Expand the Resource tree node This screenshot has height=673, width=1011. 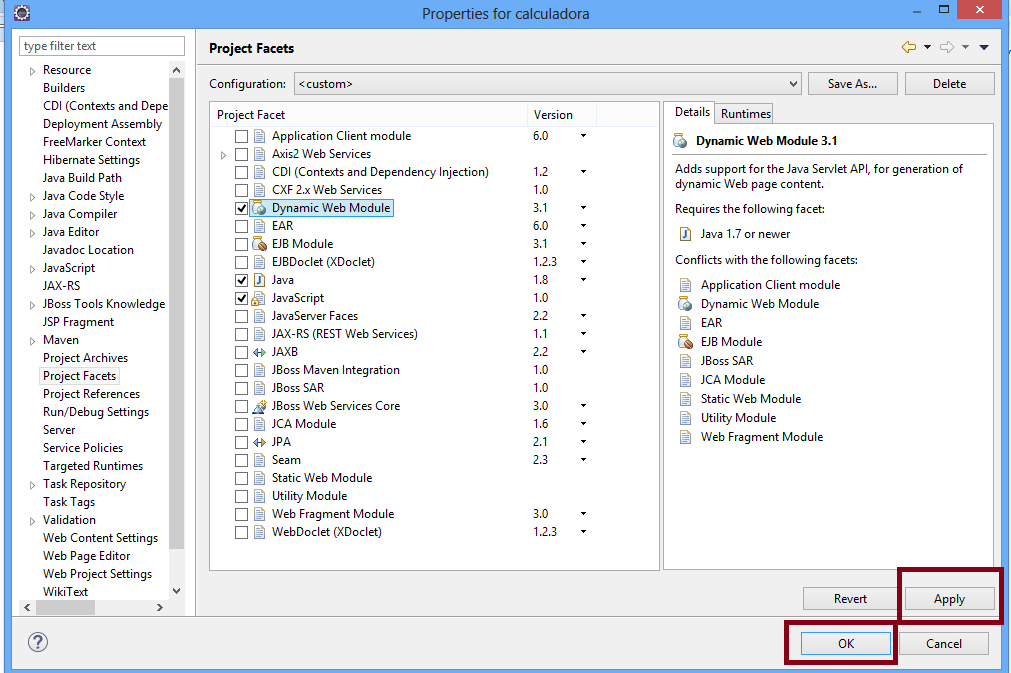coord(32,71)
